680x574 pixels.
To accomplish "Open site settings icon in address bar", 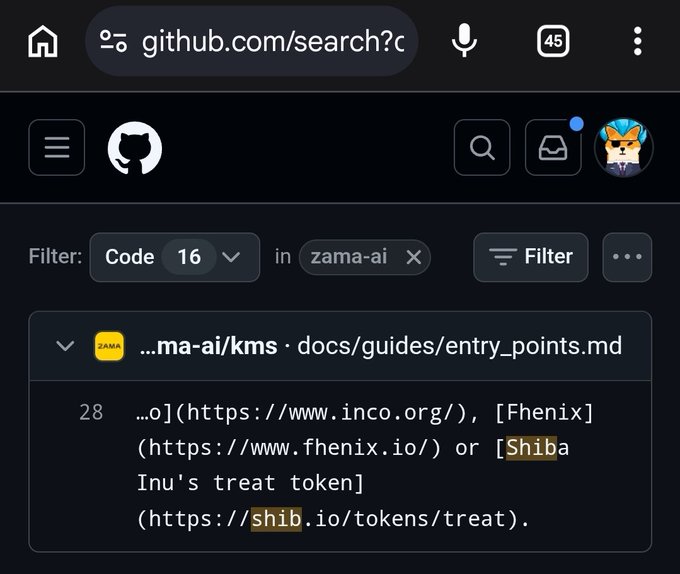I will 114,41.
